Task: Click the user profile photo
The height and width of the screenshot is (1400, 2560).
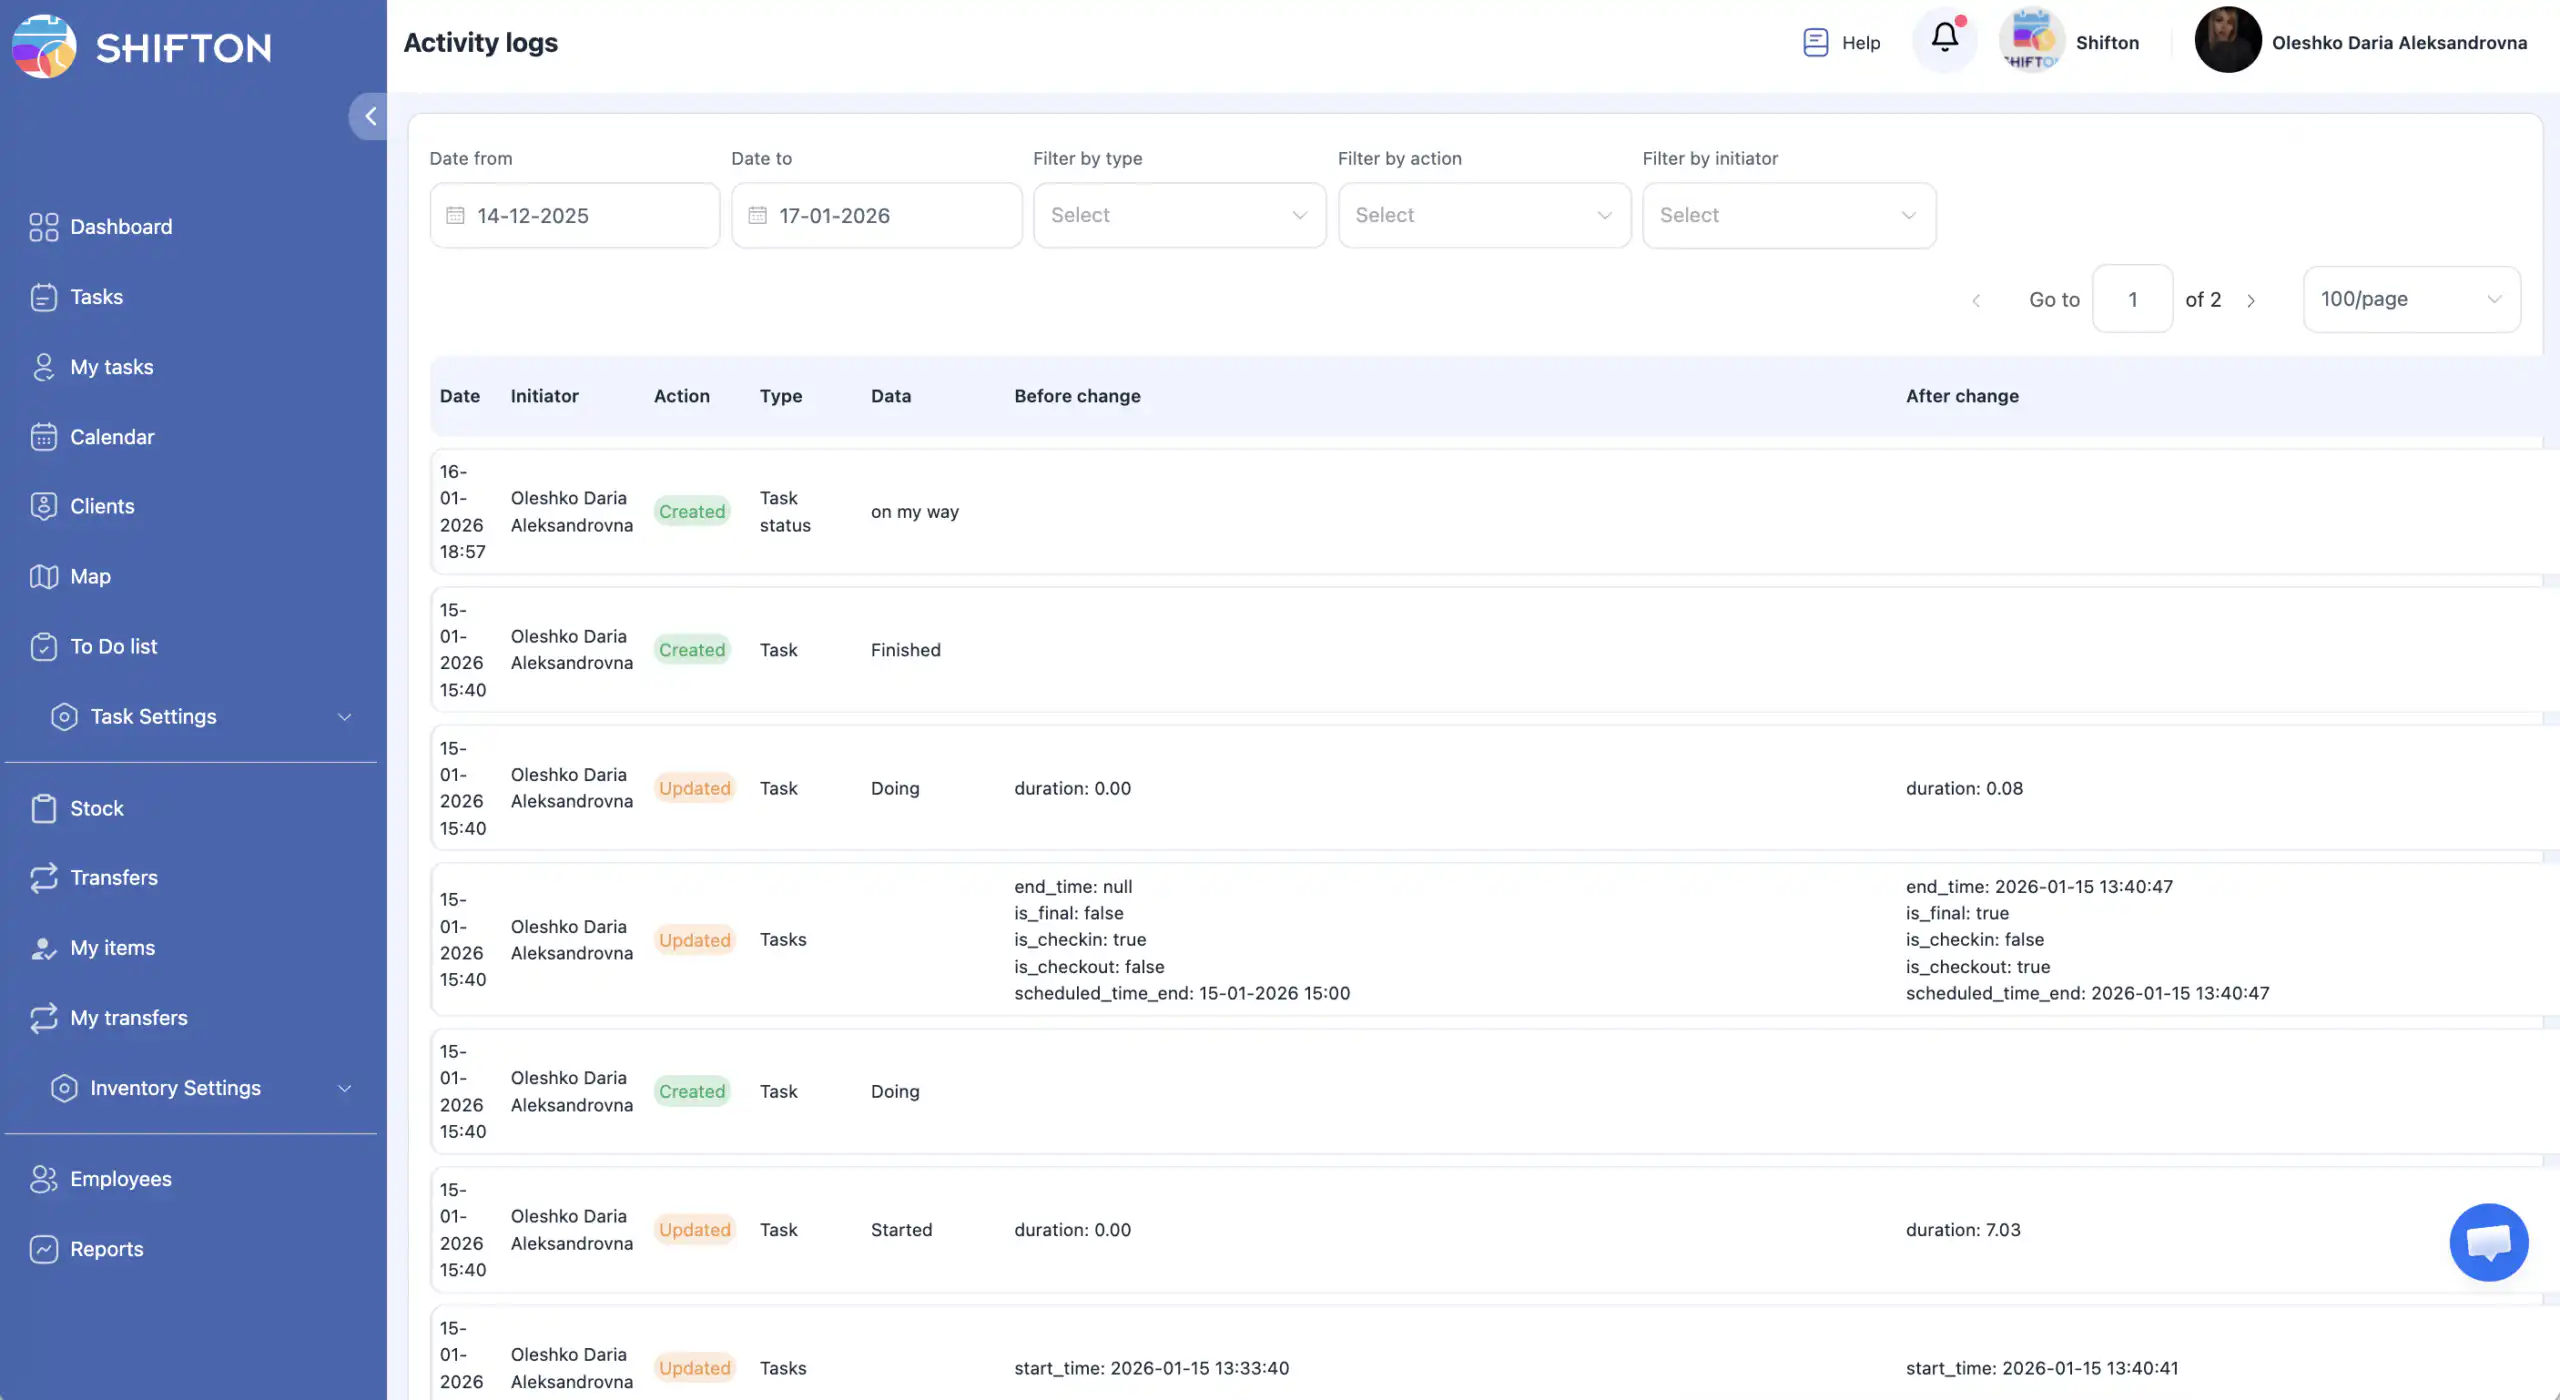Action: click(x=2227, y=40)
